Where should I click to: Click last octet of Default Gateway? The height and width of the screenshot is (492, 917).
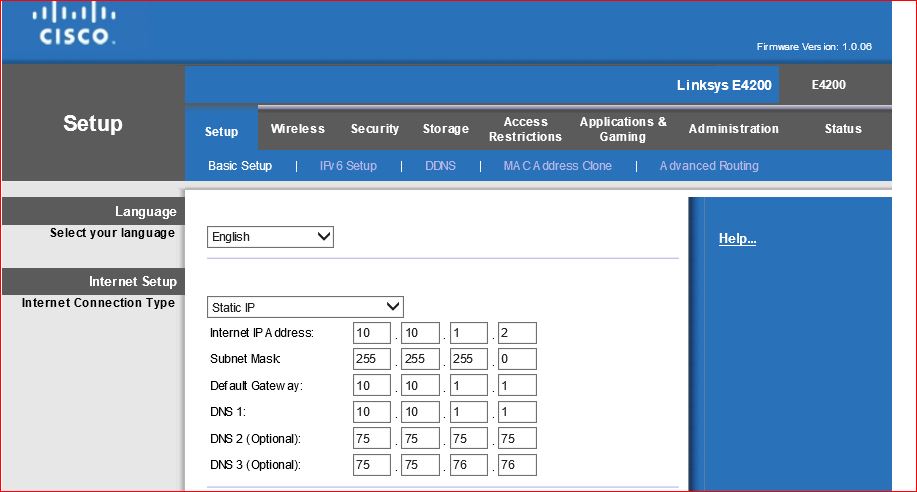[x=517, y=386]
